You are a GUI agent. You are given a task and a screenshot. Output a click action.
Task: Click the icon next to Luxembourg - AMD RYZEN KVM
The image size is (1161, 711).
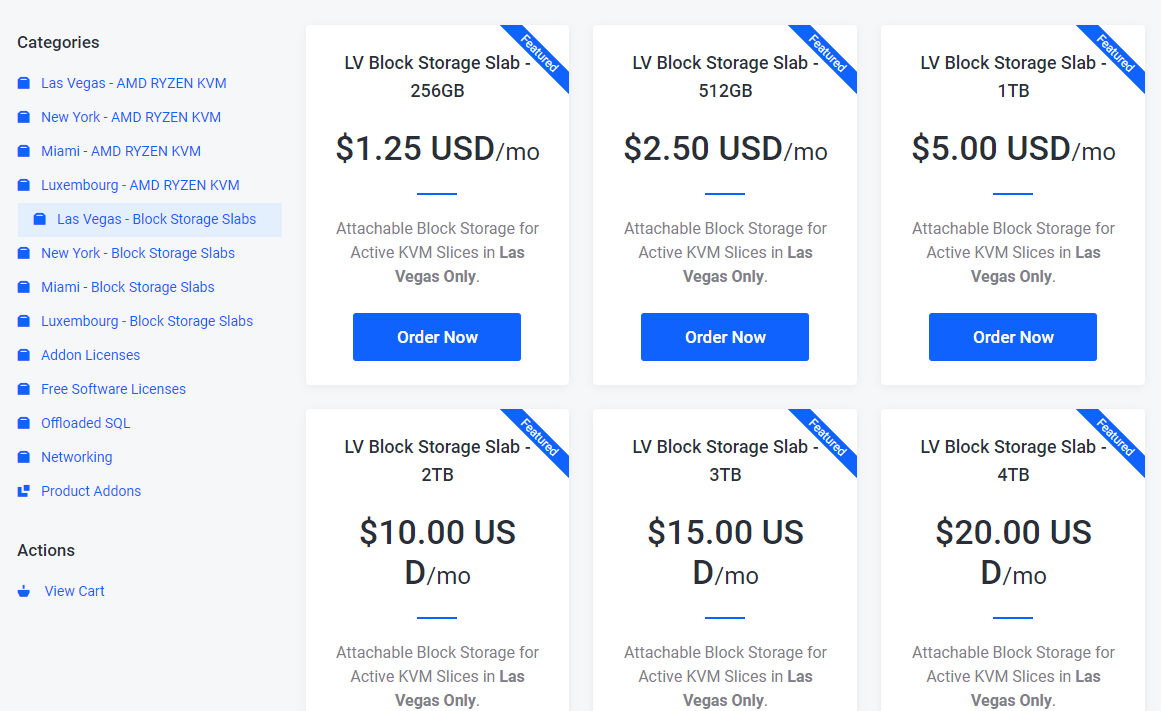tap(24, 185)
